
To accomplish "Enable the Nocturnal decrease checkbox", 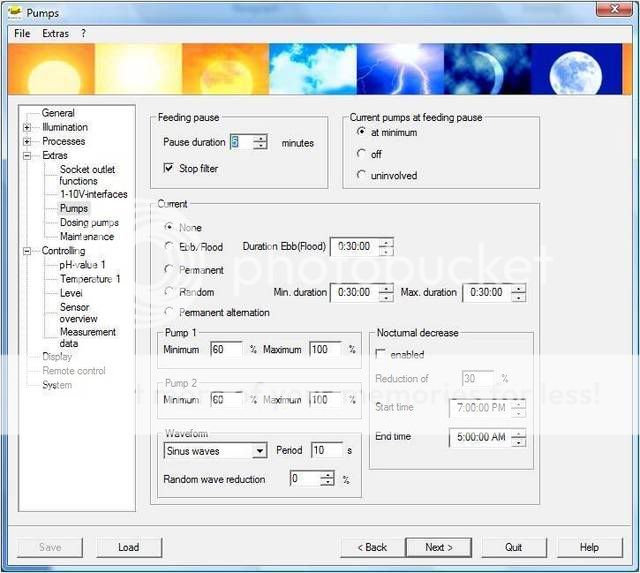I will [380, 354].
